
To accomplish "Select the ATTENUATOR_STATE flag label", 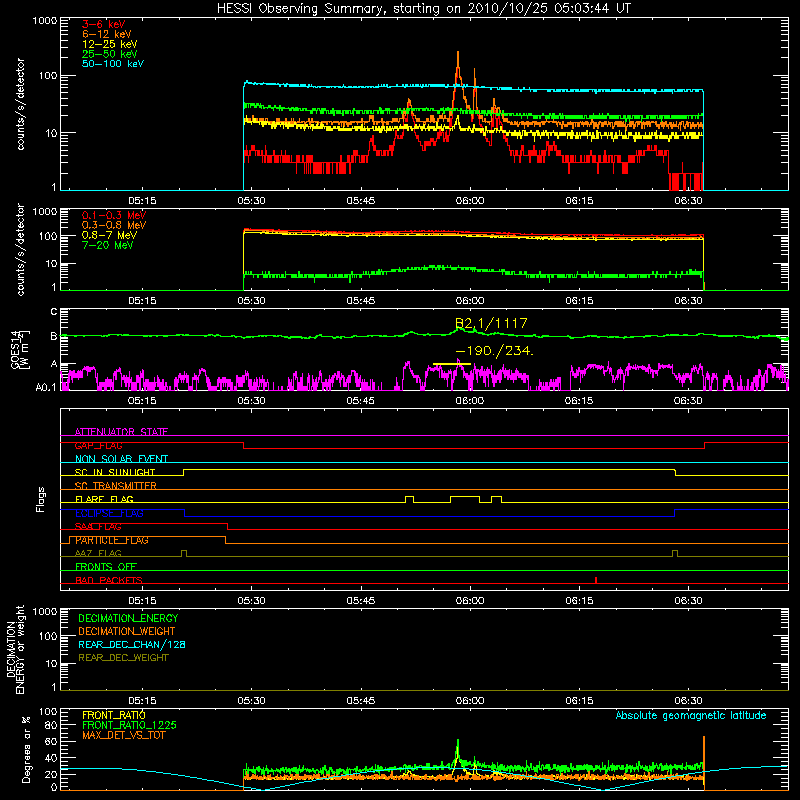I will [x=121, y=432].
